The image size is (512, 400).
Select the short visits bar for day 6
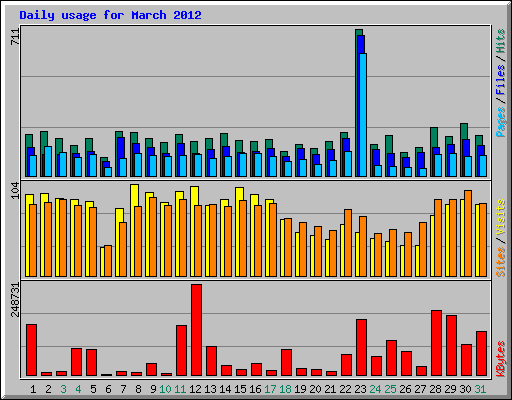point(102,262)
